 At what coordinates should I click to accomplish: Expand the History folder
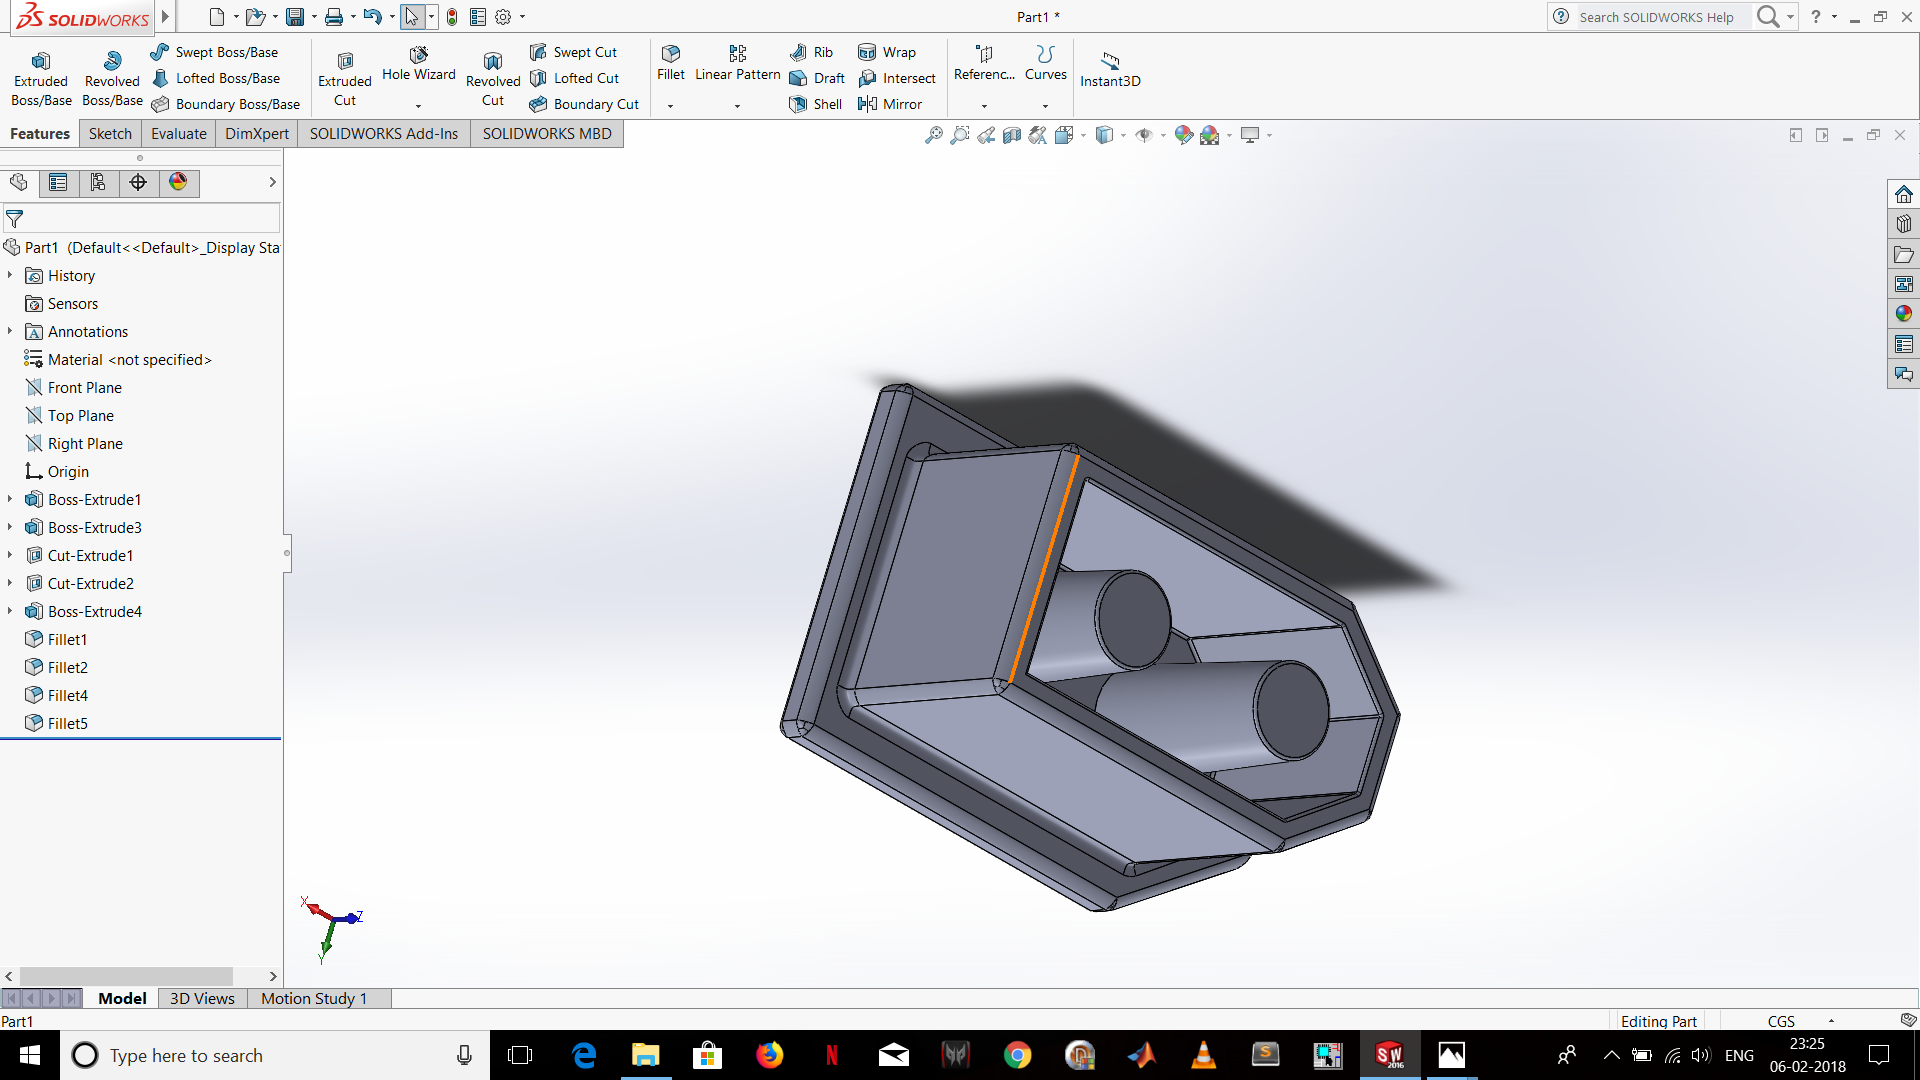[10, 275]
